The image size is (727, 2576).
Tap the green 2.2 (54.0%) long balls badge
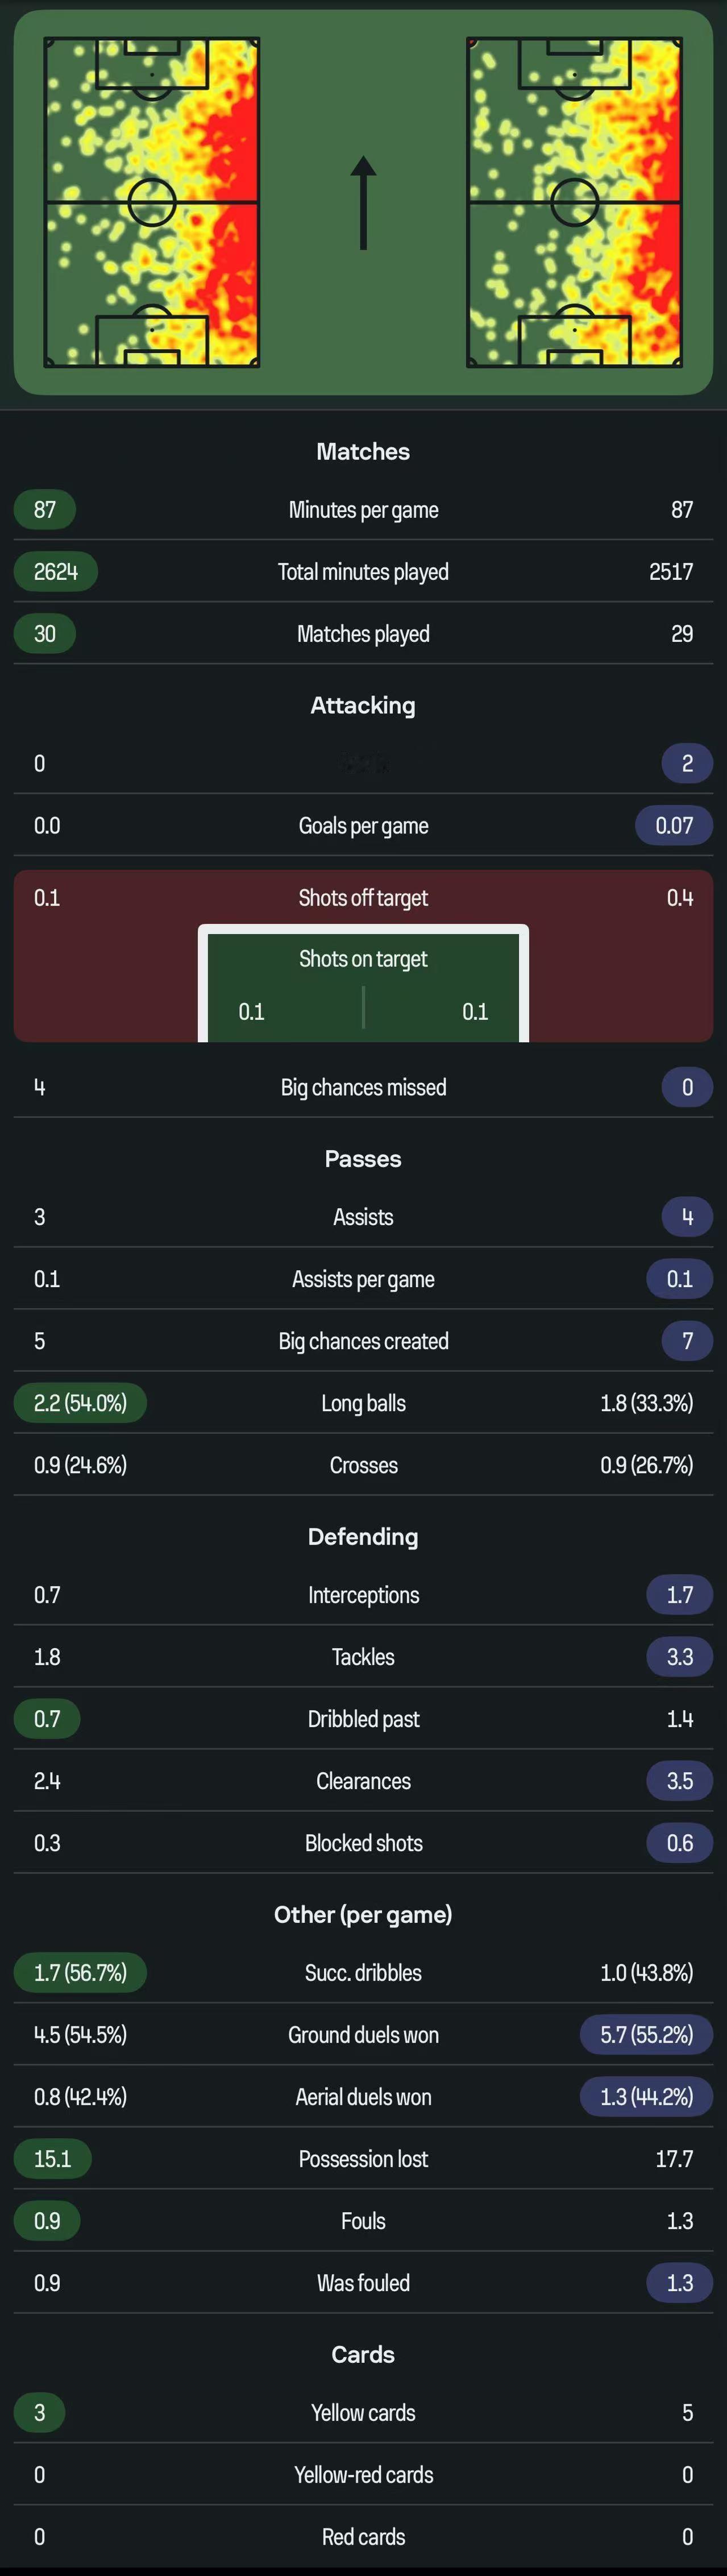[x=80, y=1403]
